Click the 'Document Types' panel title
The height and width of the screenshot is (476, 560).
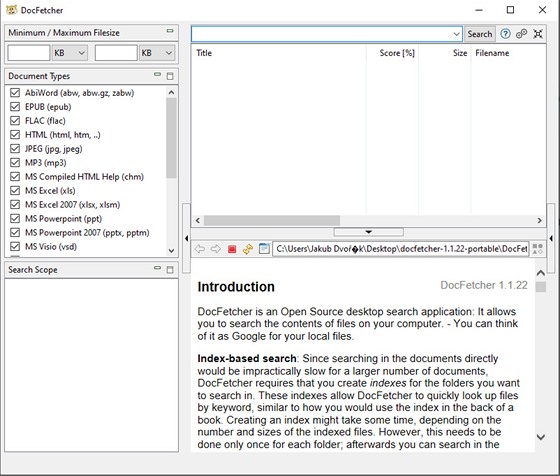click(x=39, y=76)
